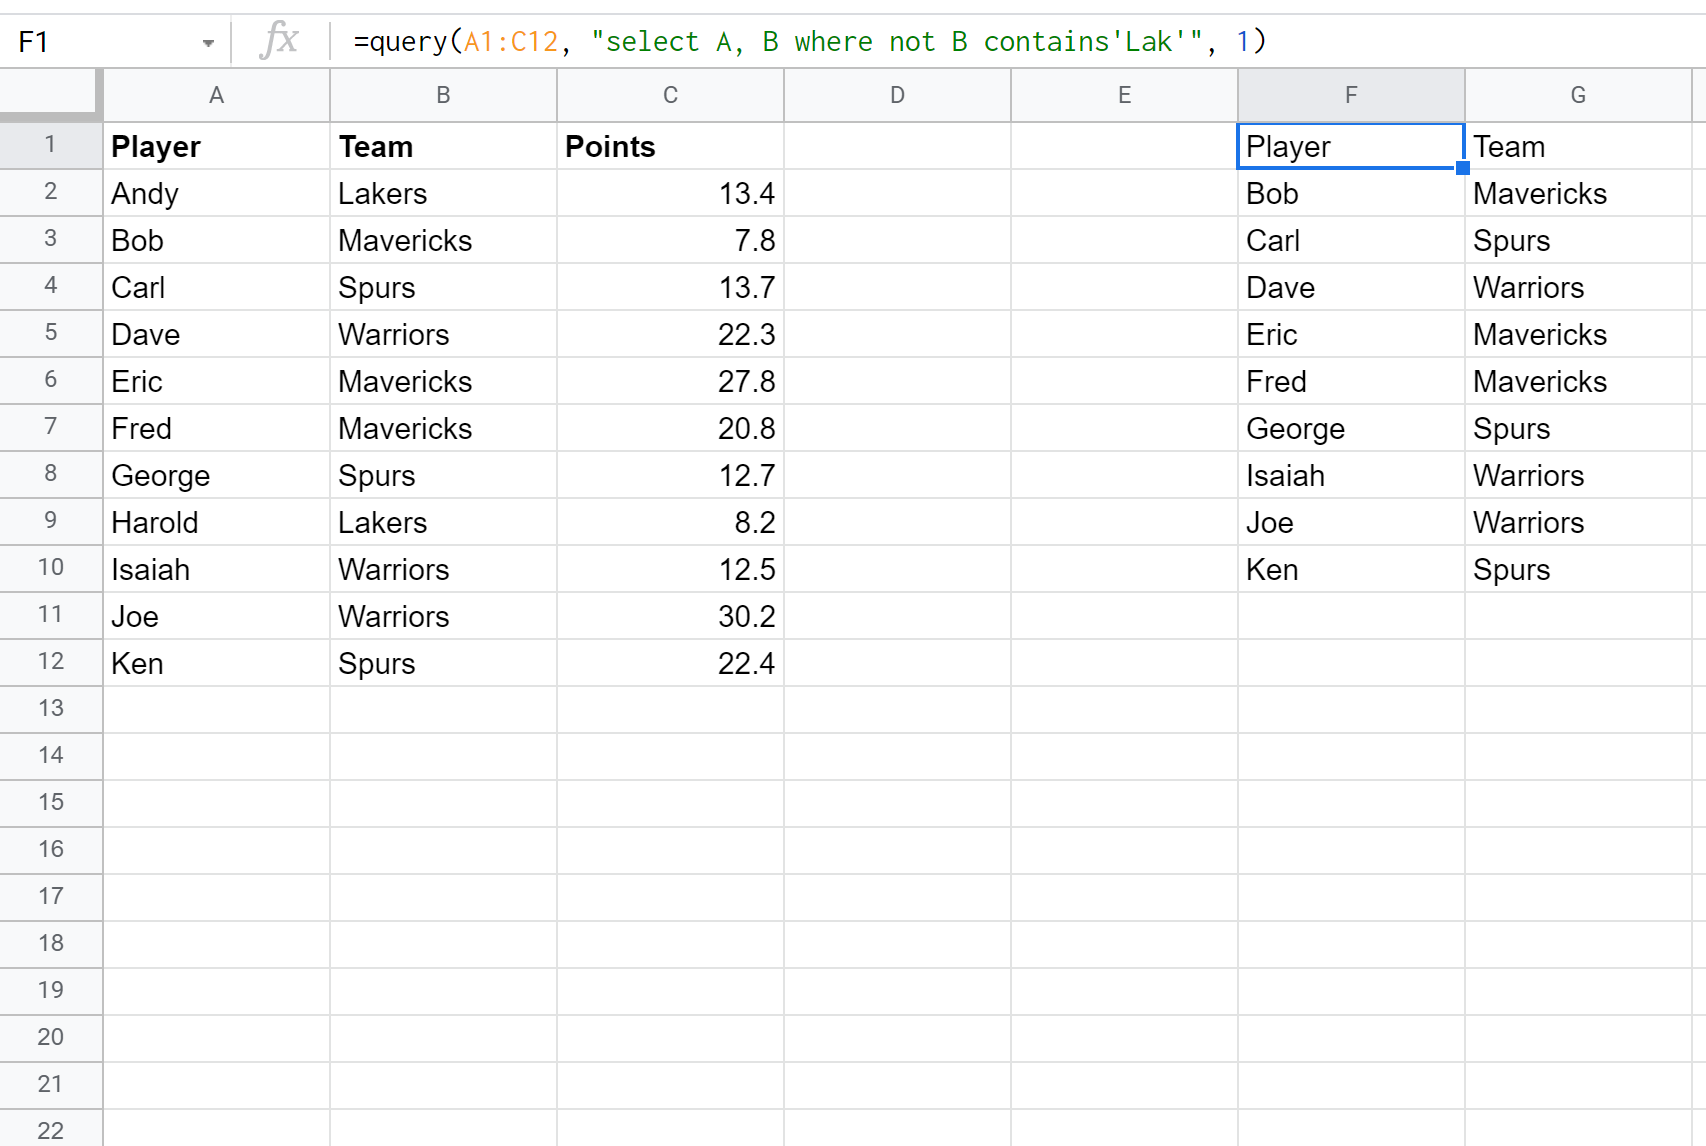The image size is (1706, 1146).
Task: Select the Team cell in column G
Action: click(1577, 147)
